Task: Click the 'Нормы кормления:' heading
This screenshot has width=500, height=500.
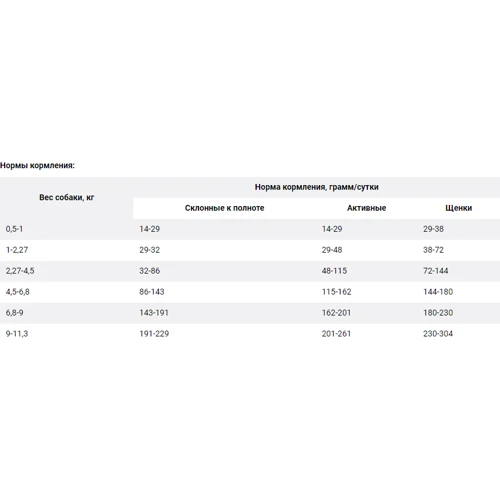Action: pyautogui.click(x=37, y=166)
